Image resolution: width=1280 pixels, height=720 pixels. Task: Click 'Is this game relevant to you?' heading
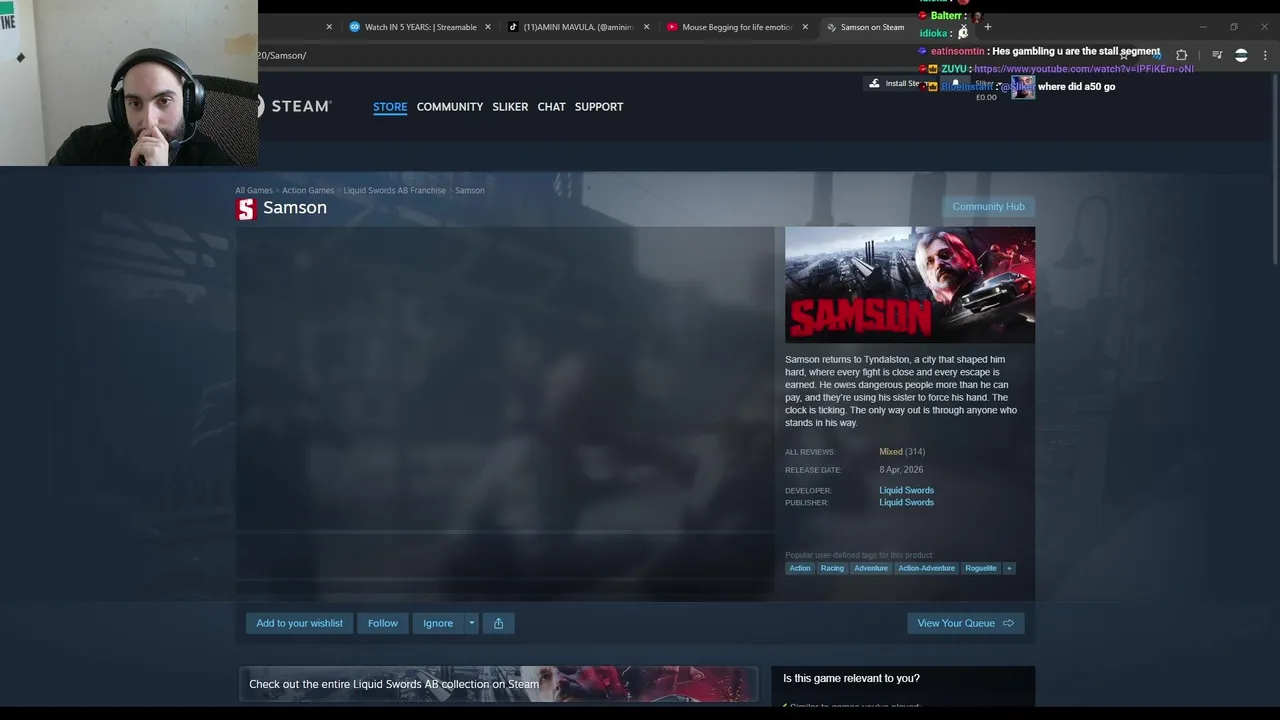pyautogui.click(x=851, y=678)
